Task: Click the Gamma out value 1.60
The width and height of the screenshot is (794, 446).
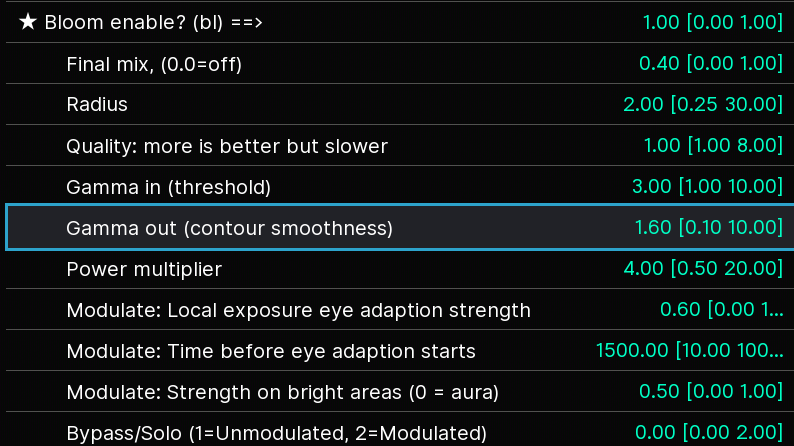Action: pos(653,227)
